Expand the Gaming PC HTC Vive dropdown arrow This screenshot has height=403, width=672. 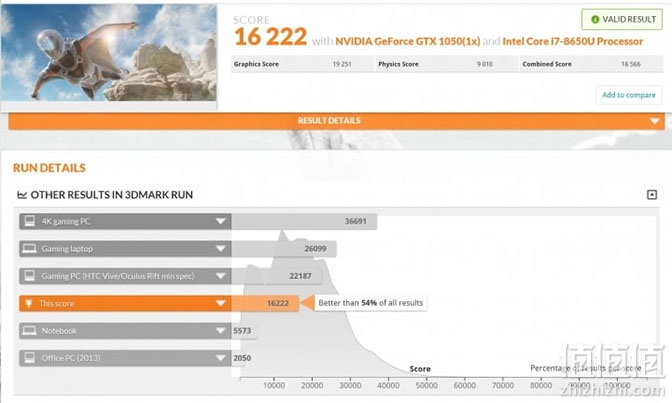pos(220,276)
